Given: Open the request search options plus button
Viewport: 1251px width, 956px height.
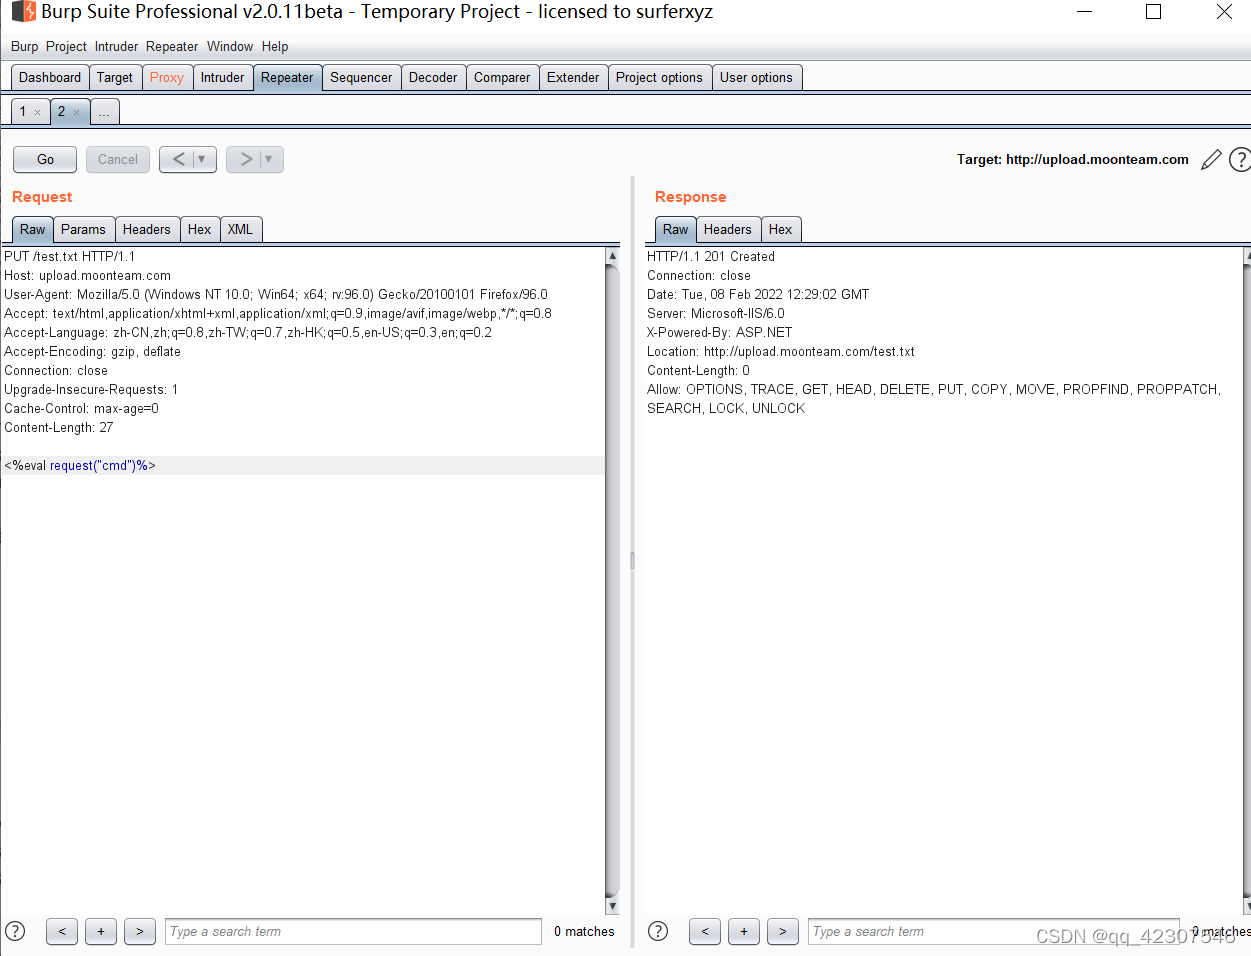Looking at the screenshot, I should pyautogui.click(x=101, y=931).
